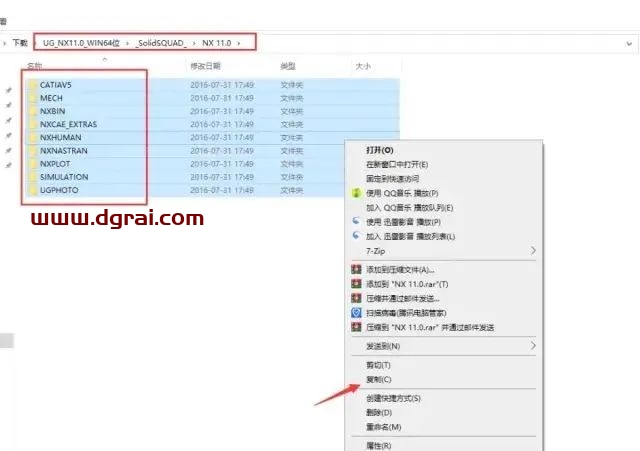Click the WinRAR icon beside 压缩并通过邮件发送...
This screenshot has height=451, width=640.
(356, 298)
